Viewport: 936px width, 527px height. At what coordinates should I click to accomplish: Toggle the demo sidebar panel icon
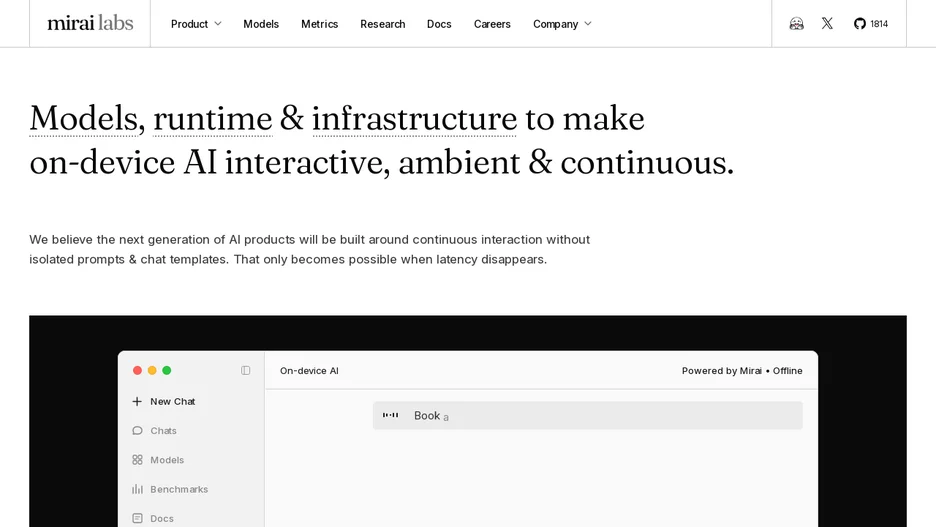tap(245, 370)
